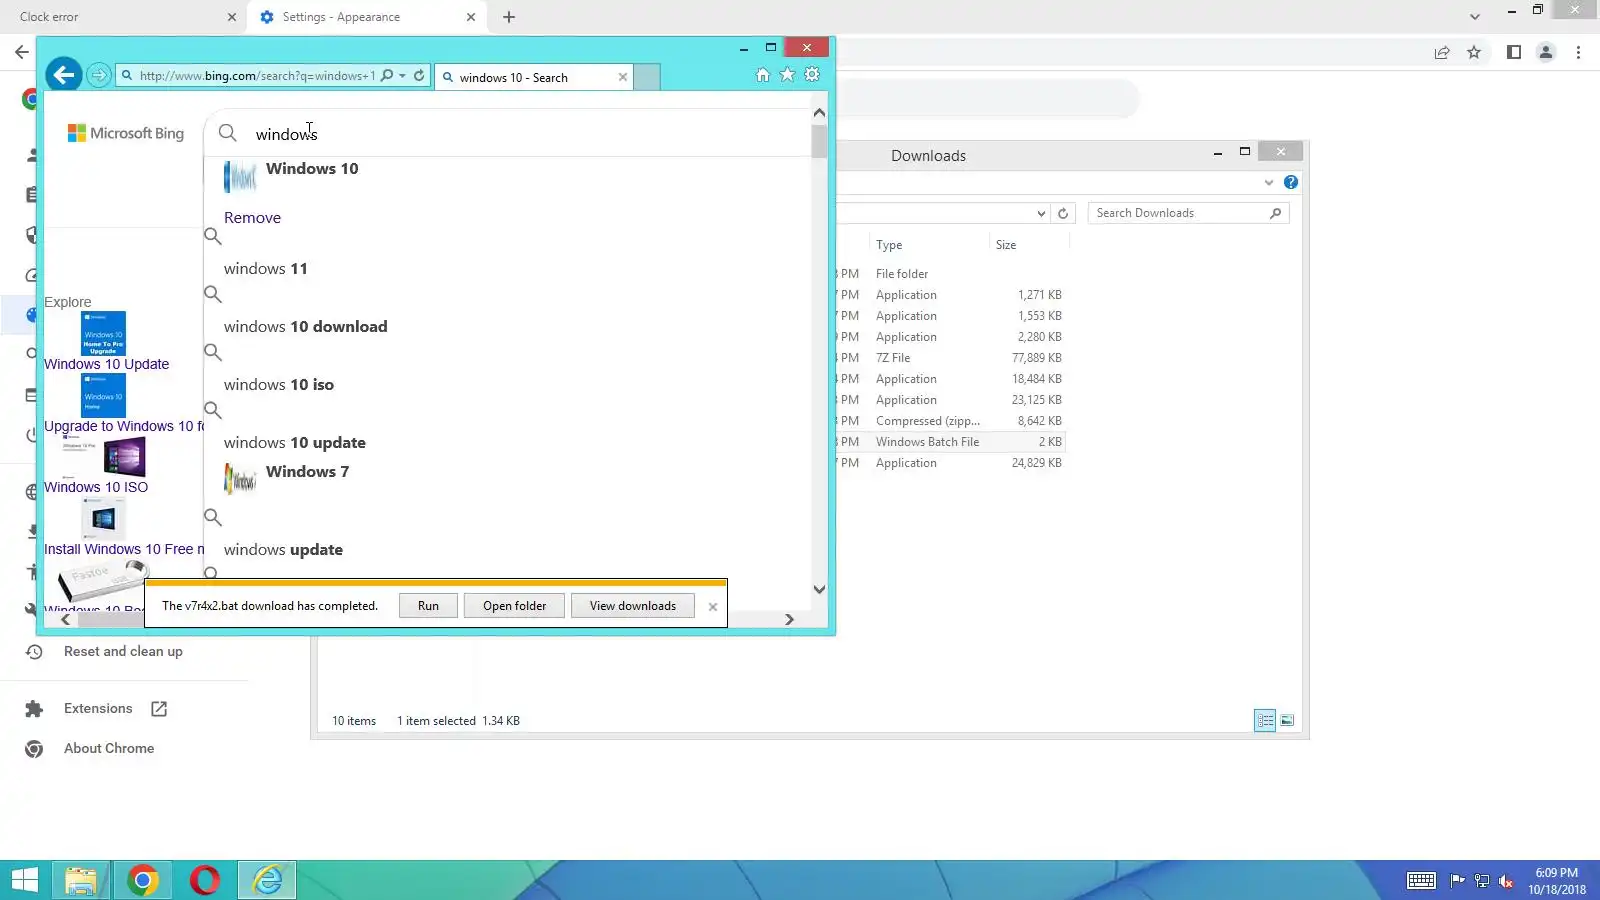Refresh the Downloads folder listing
This screenshot has width=1600, height=900.
(x=1063, y=213)
